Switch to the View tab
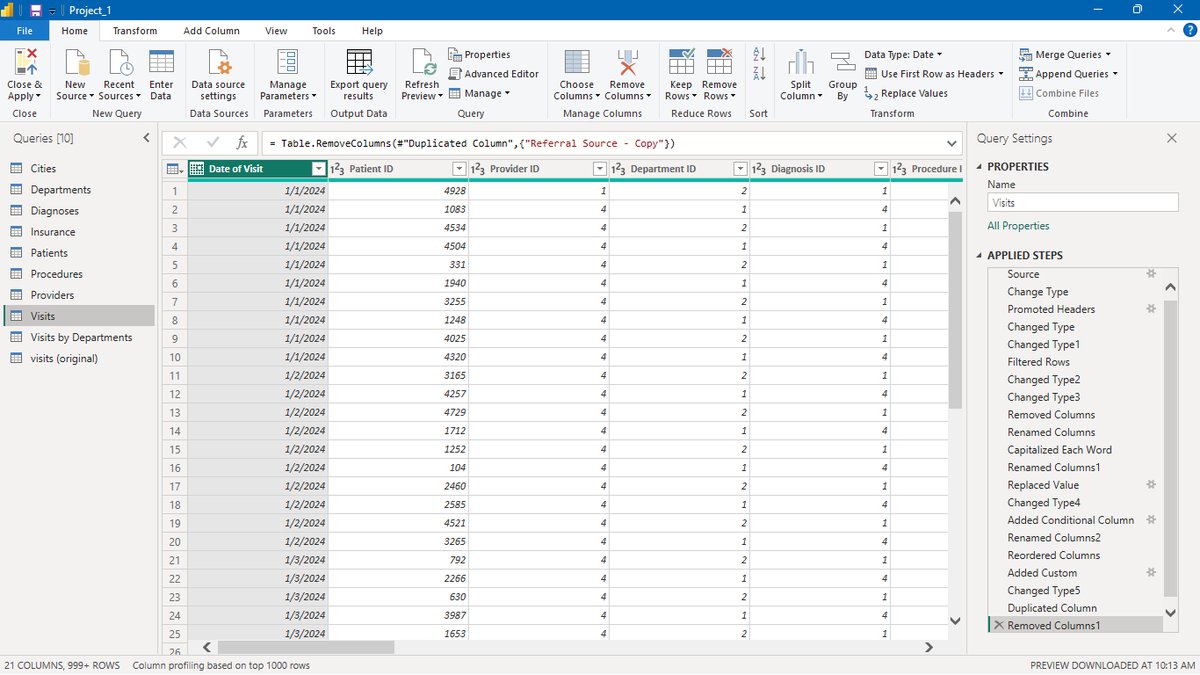Viewport: 1200px width, 675px height. click(276, 31)
